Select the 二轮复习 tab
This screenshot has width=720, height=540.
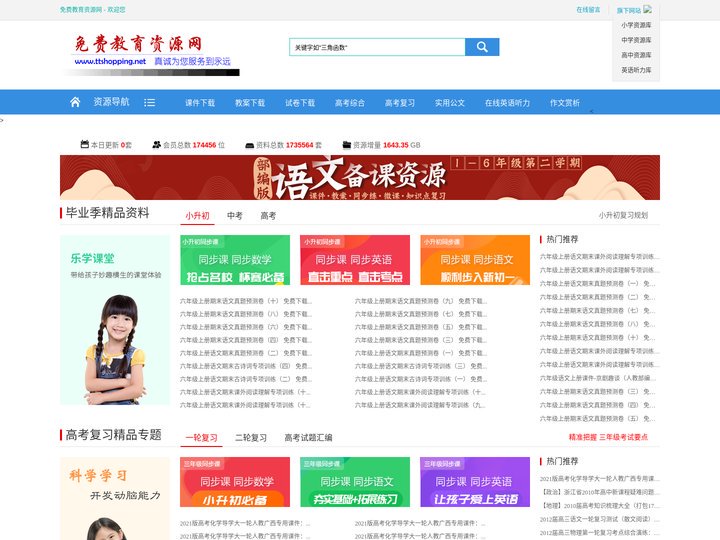[x=251, y=438]
